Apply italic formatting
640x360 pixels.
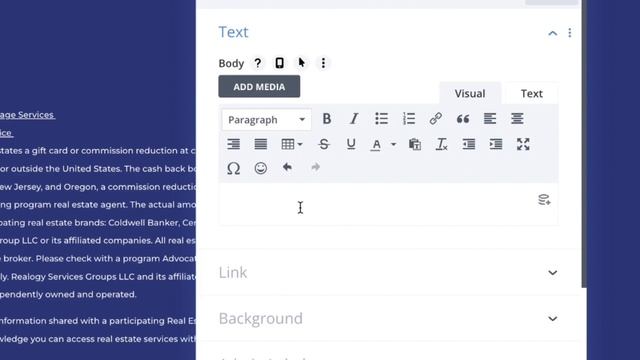tap(354, 119)
